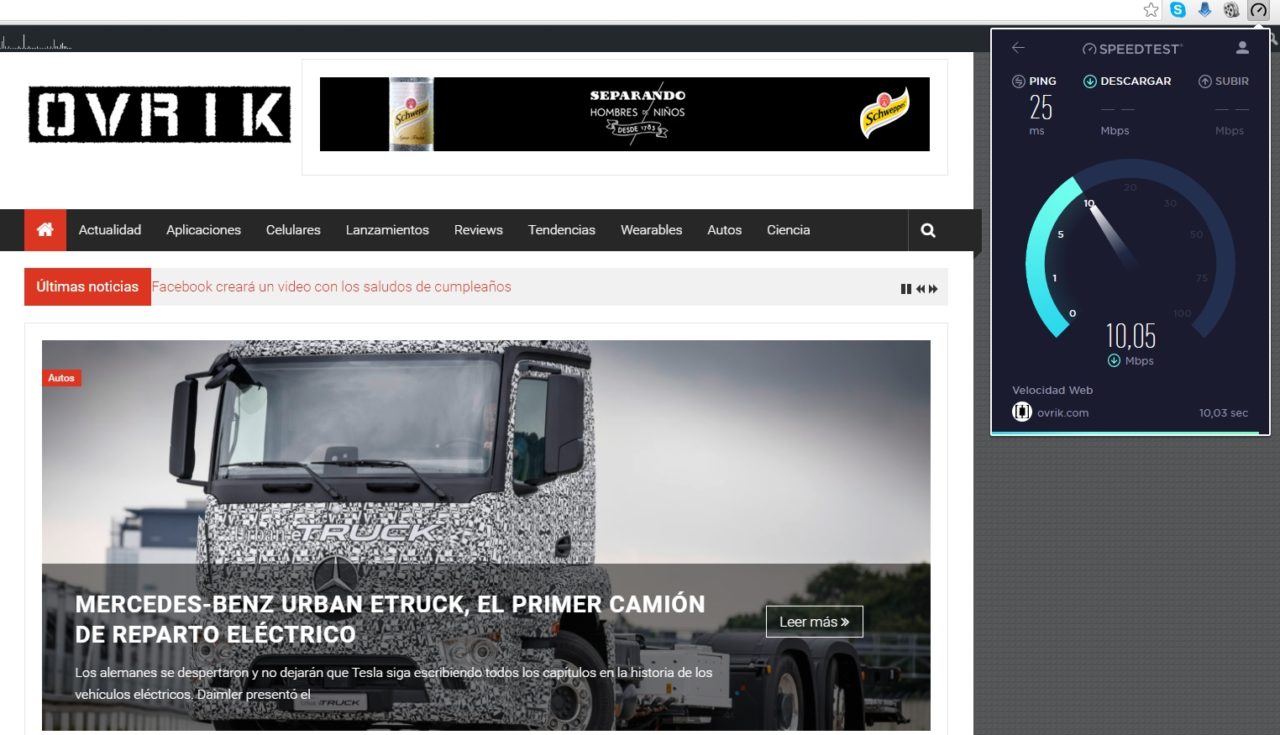Open the Mercedes-Benz Urban eTruck article headline
The width and height of the screenshot is (1280, 735).
[390, 619]
